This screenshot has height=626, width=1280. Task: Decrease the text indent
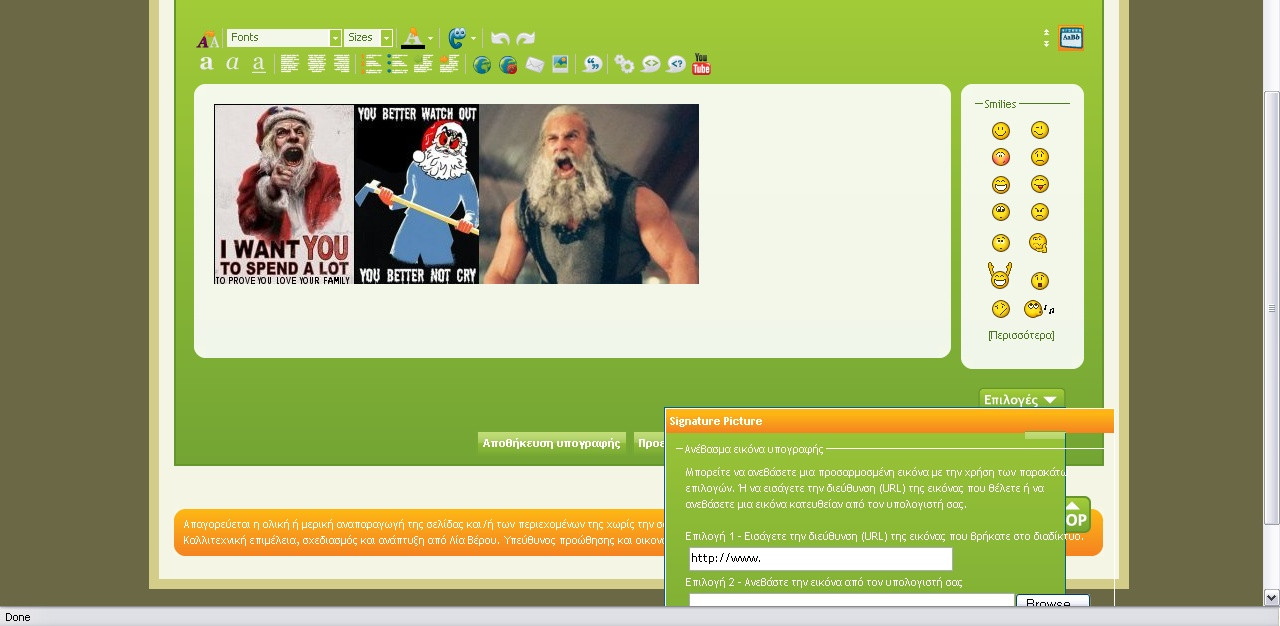(423, 64)
